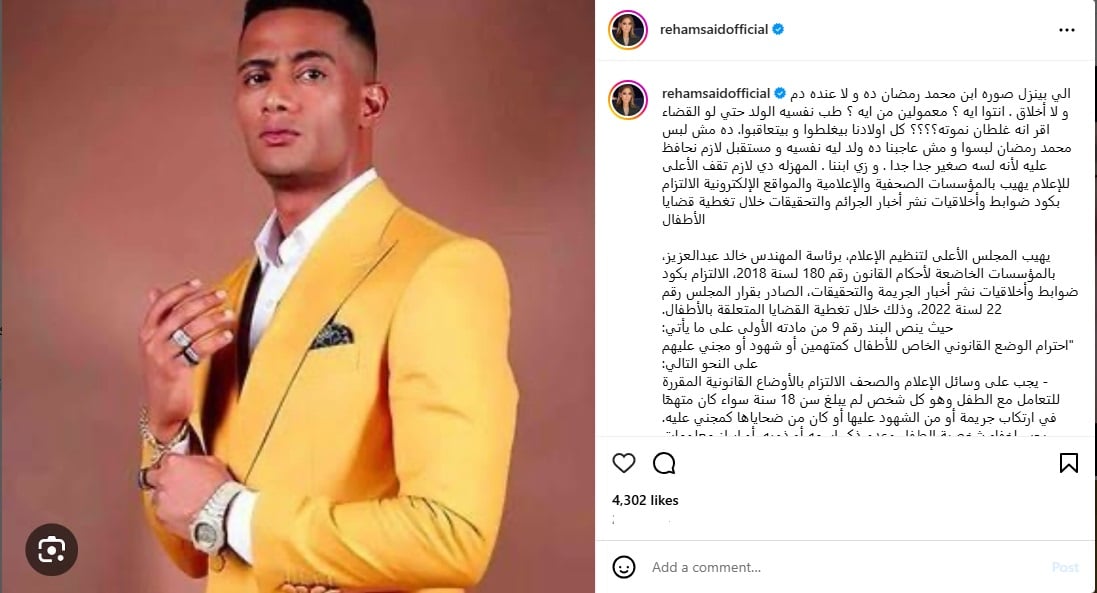Image resolution: width=1097 pixels, height=593 pixels.
Task: Click the photo of man in yellow blazer
Action: point(297,296)
